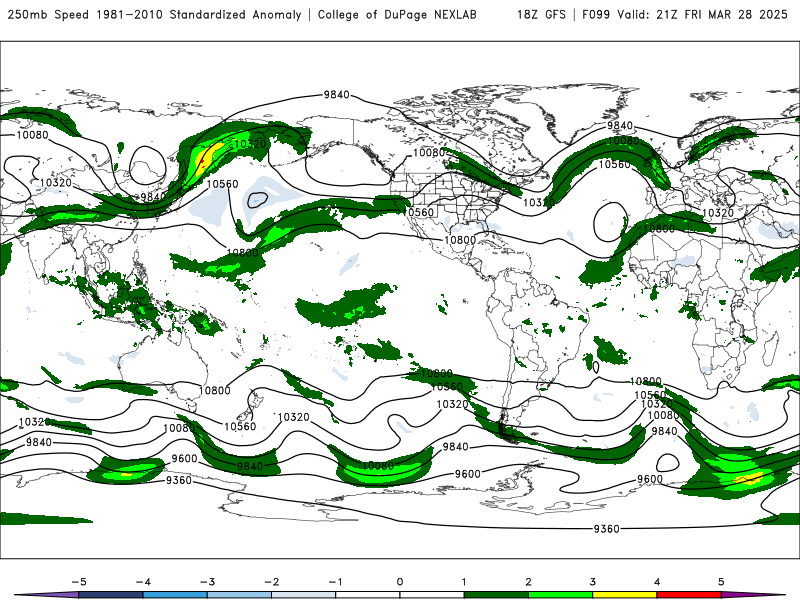The width and height of the screenshot is (800, 600).
Task: Click the legend tick label "5"
Action: pyautogui.click(x=721, y=582)
